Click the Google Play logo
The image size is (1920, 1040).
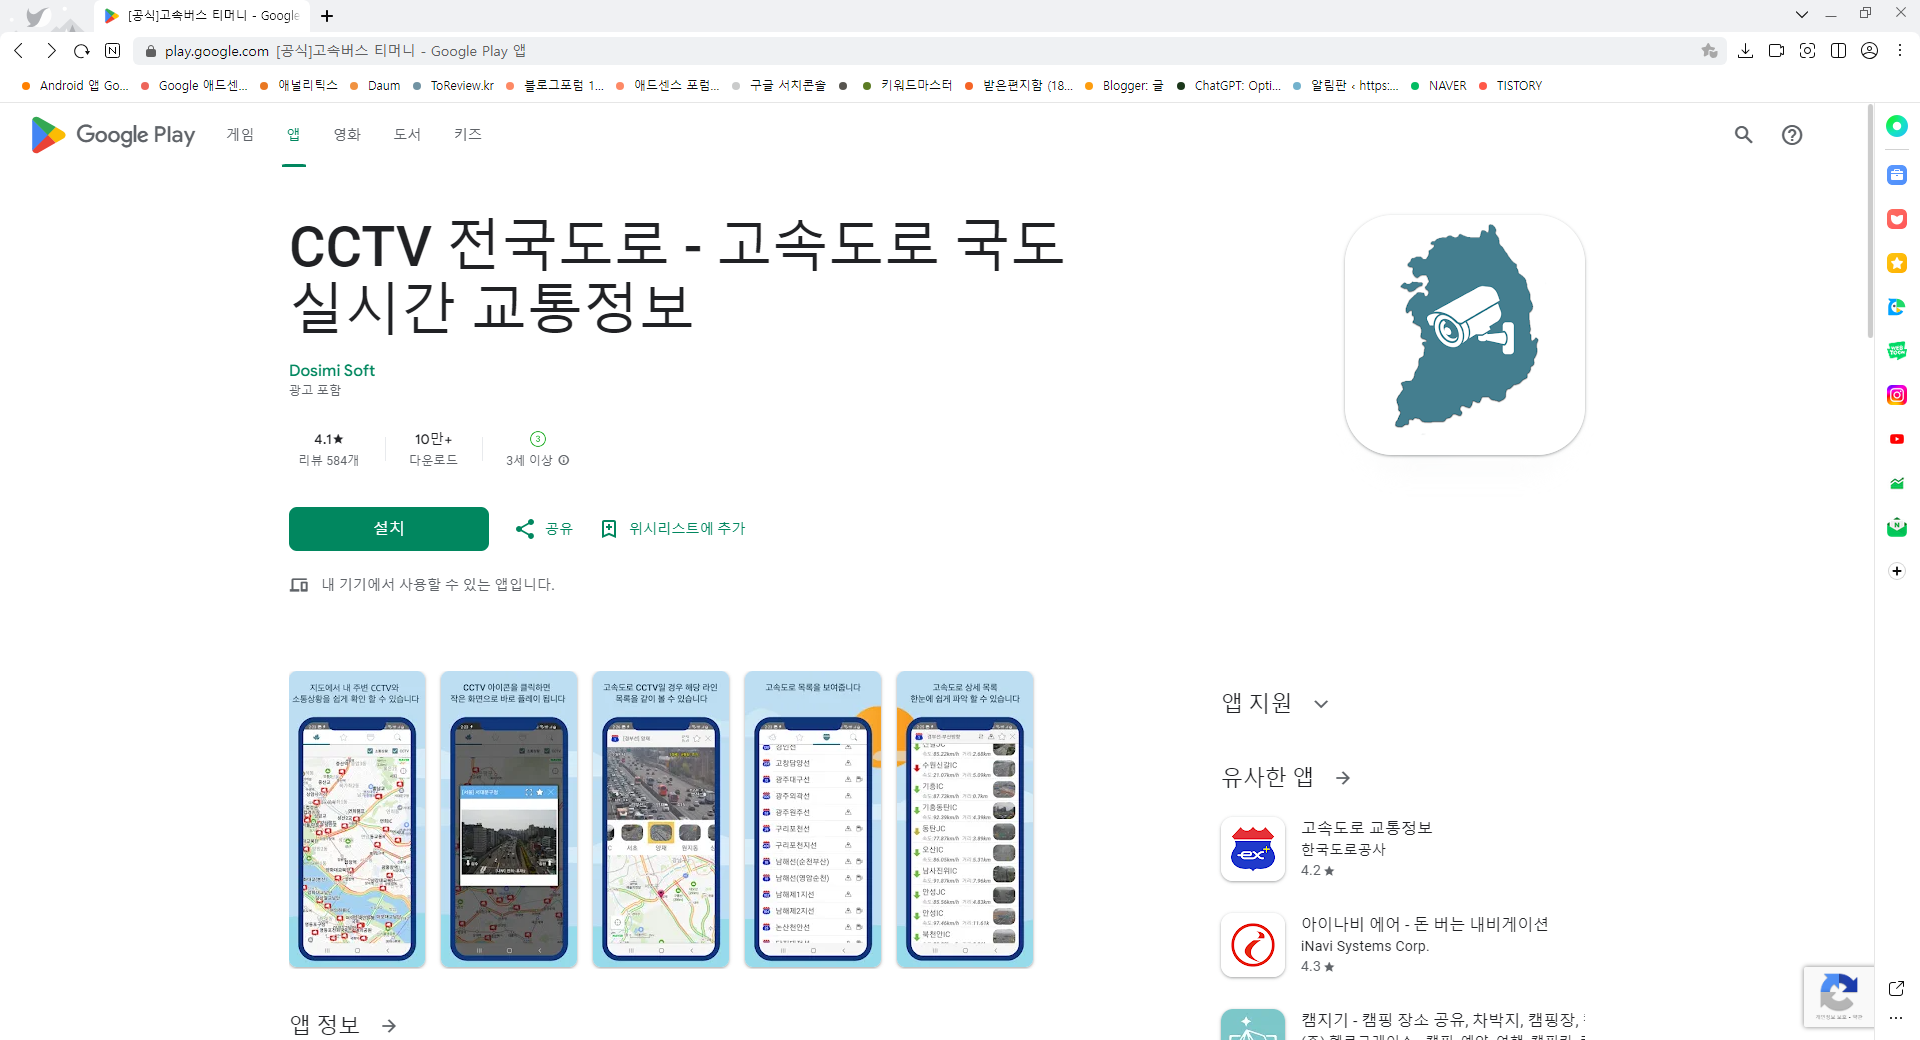click(111, 134)
